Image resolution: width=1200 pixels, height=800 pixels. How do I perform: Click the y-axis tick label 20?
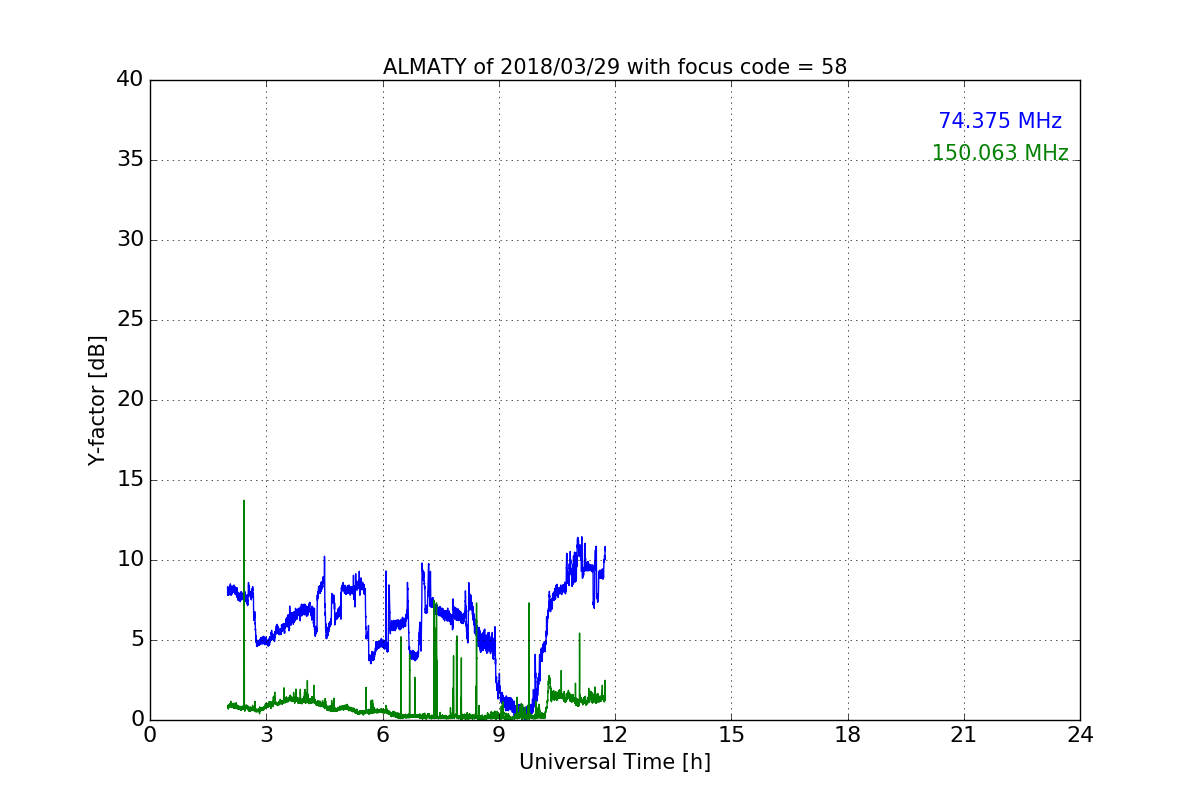[130, 400]
